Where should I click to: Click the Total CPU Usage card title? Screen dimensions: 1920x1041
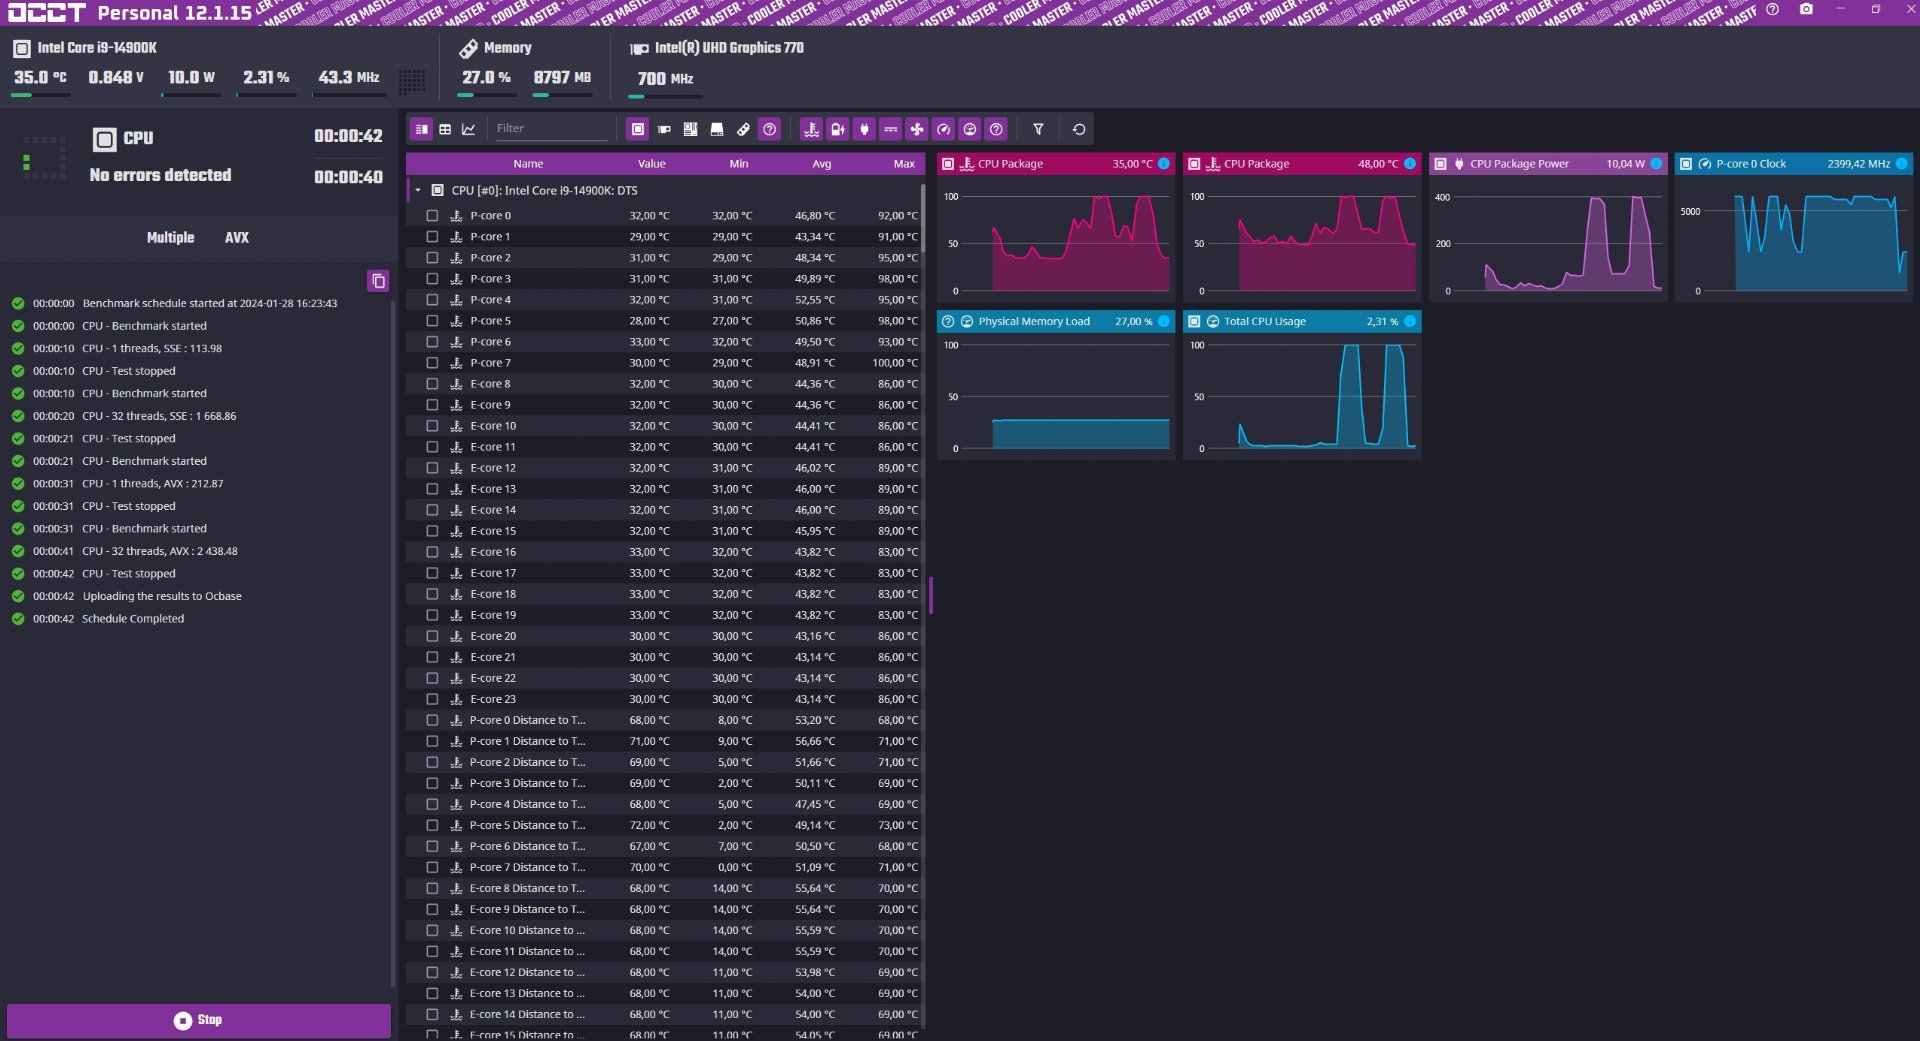(1265, 322)
